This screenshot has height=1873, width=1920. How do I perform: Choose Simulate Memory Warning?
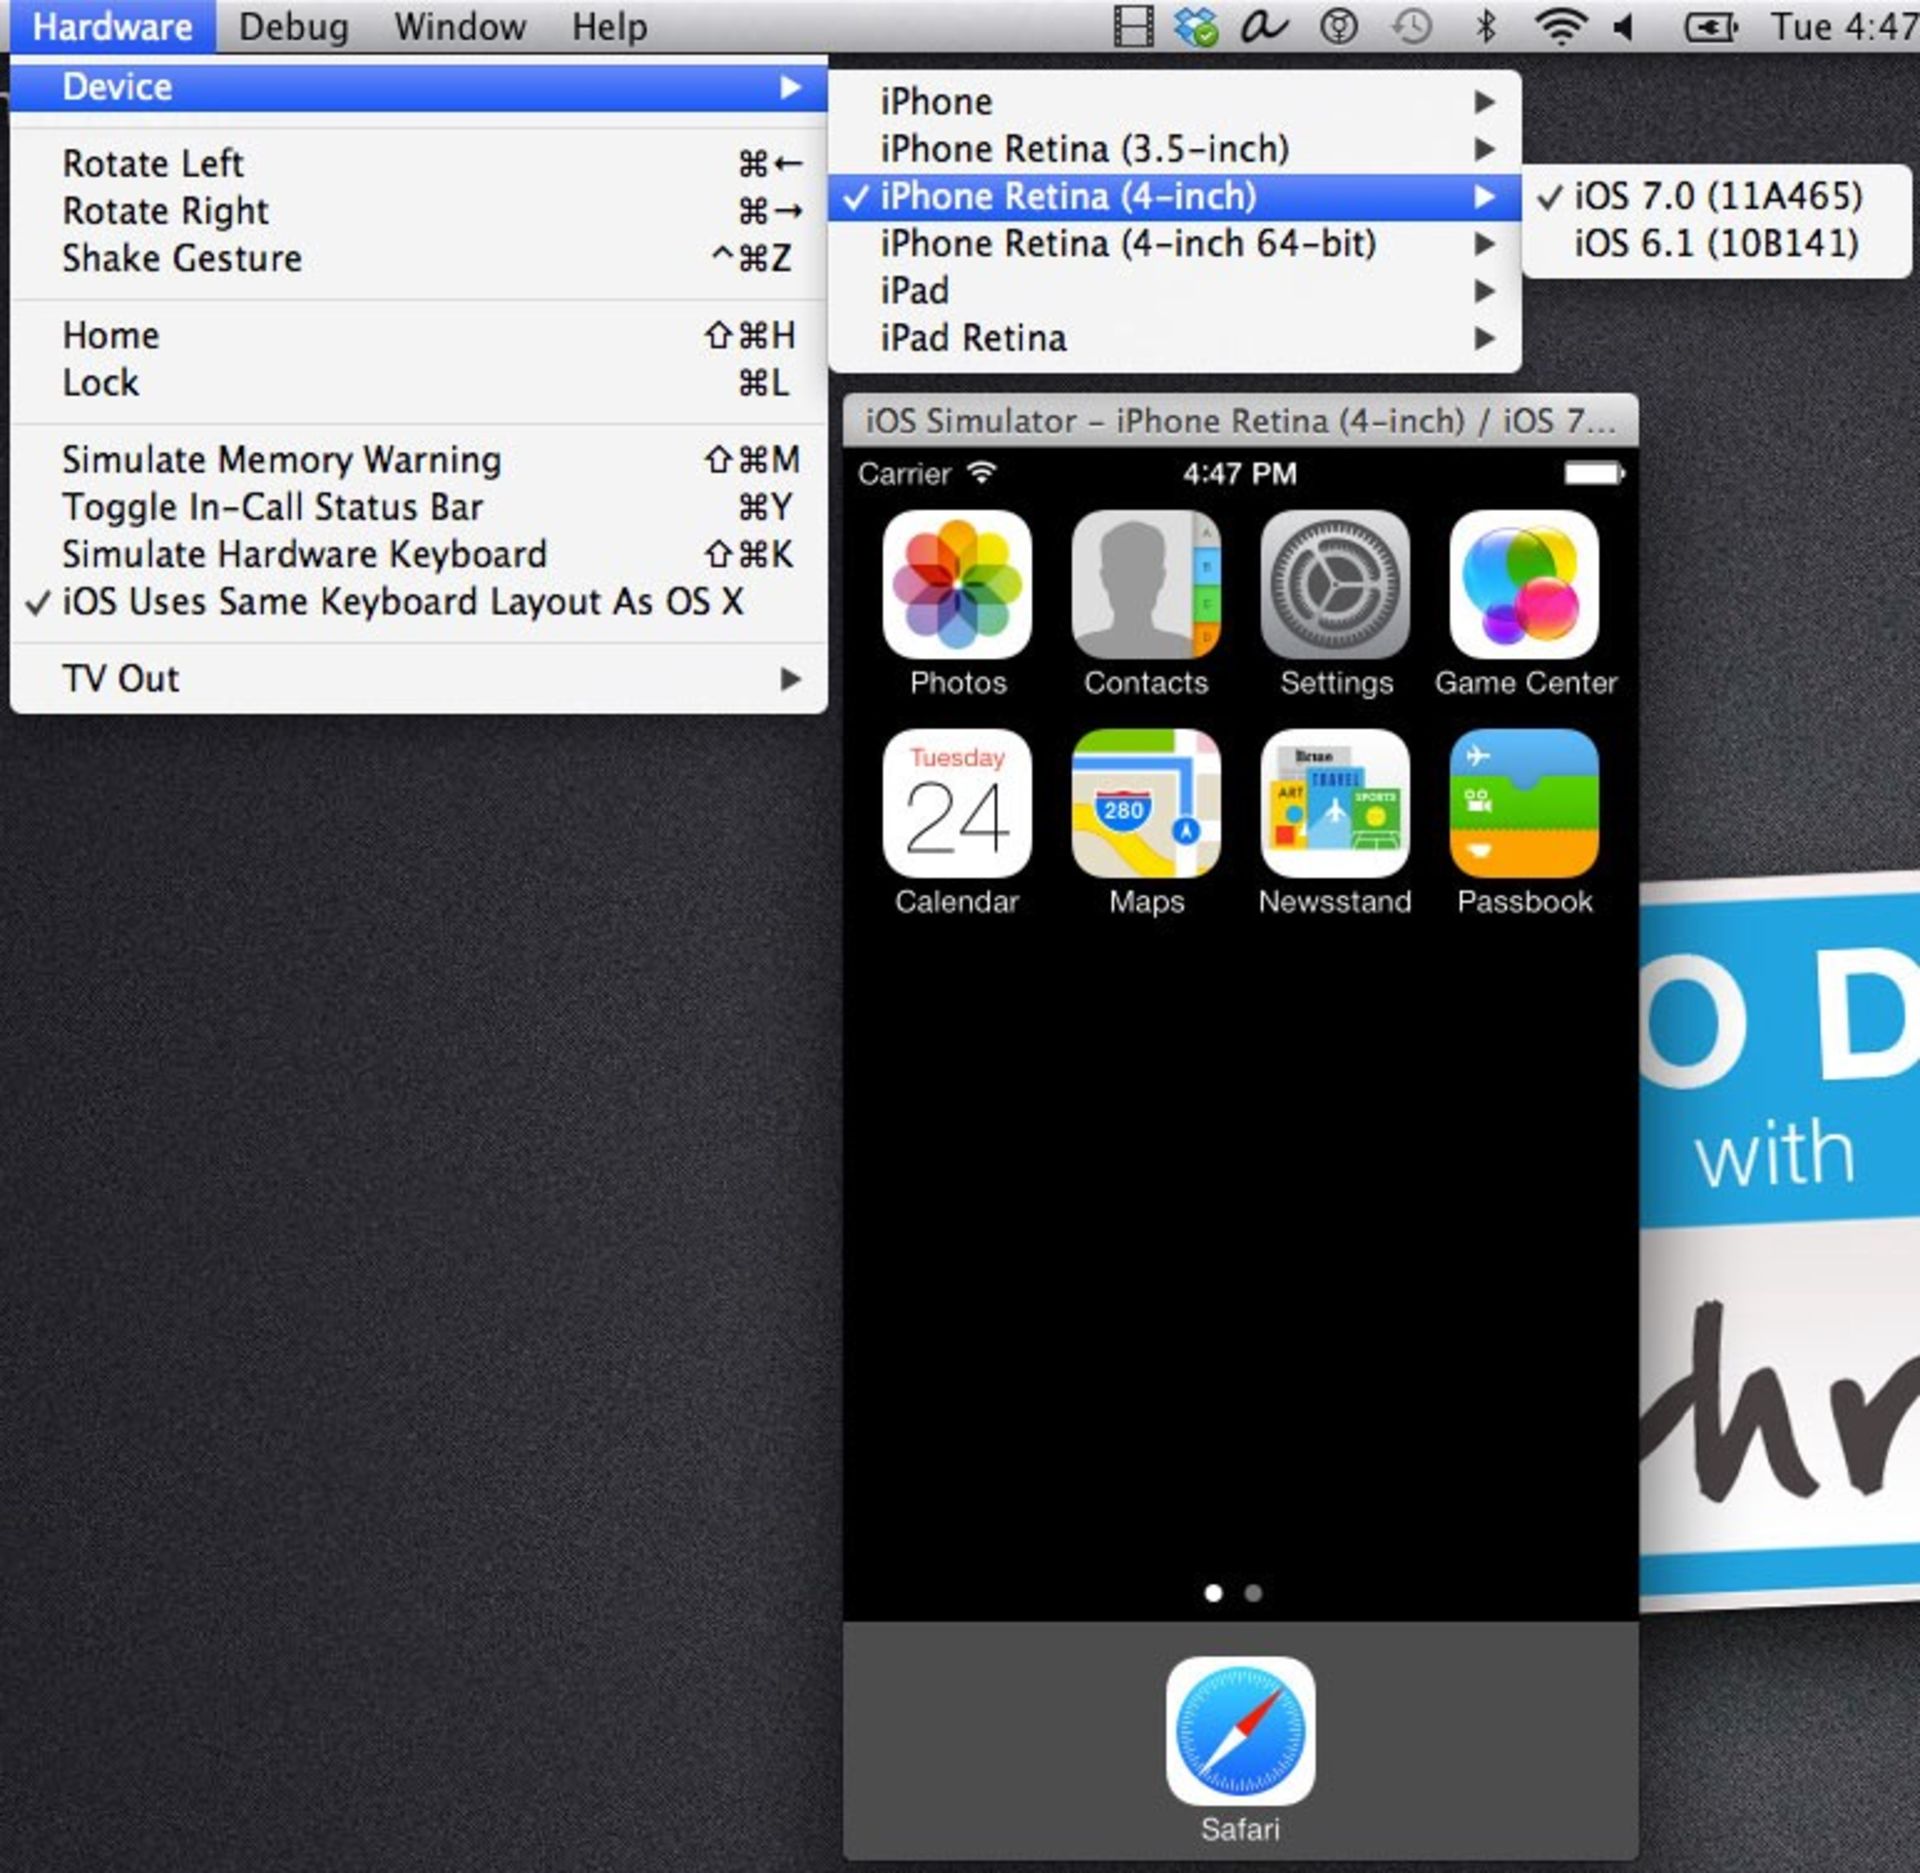point(418,460)
